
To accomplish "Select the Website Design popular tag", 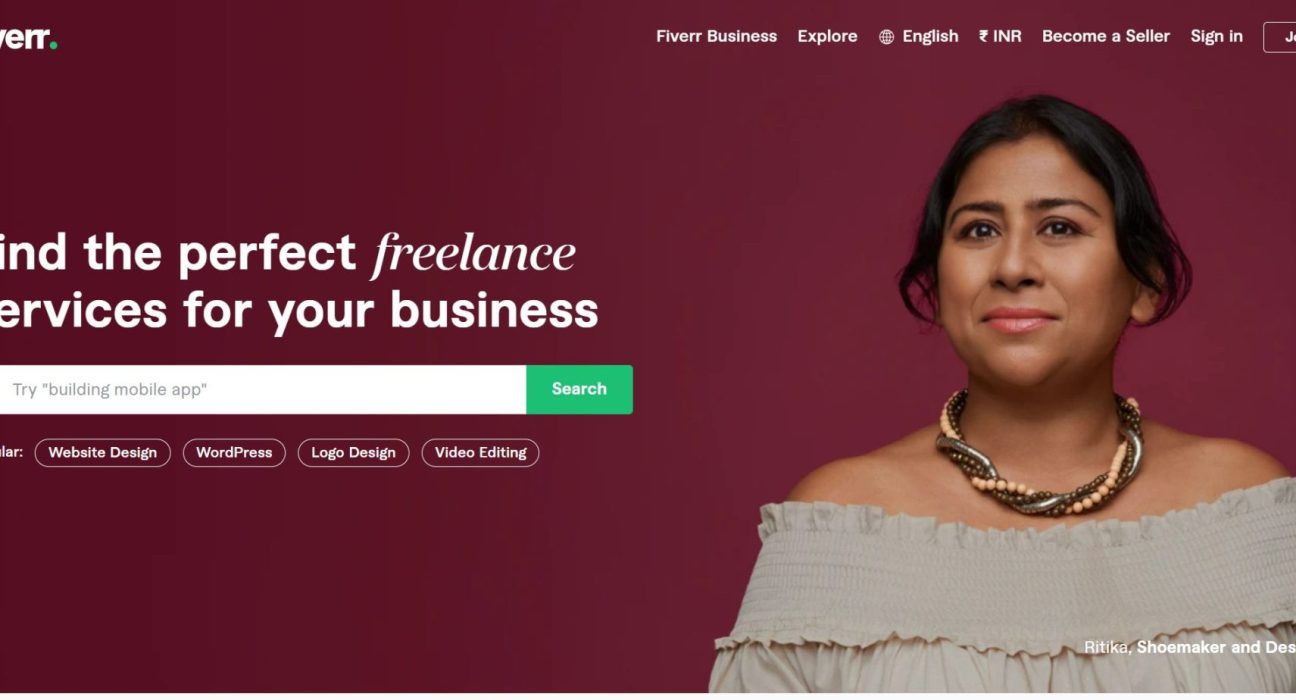I will point(103,453).
